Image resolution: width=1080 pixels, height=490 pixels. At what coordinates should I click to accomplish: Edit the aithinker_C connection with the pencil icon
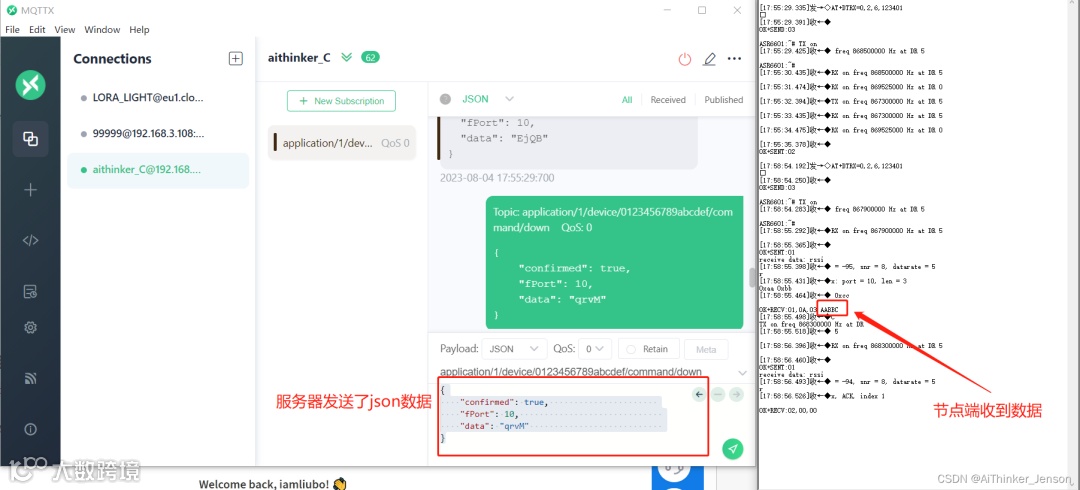(709, 59)
